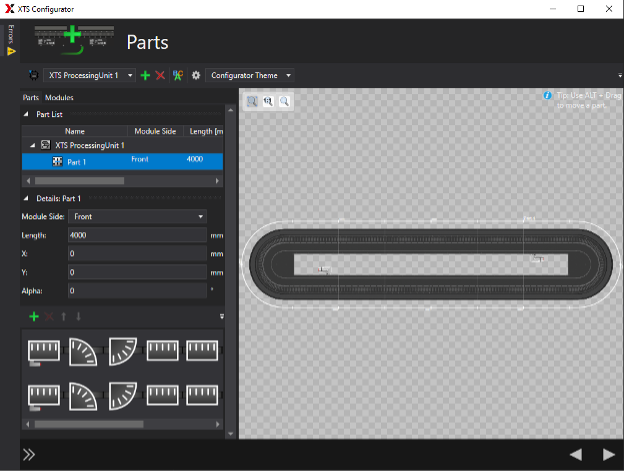Click the Front cell in Part 1 row
The width and height of the screenshot is (624, 472).
[x=140, y=159]
